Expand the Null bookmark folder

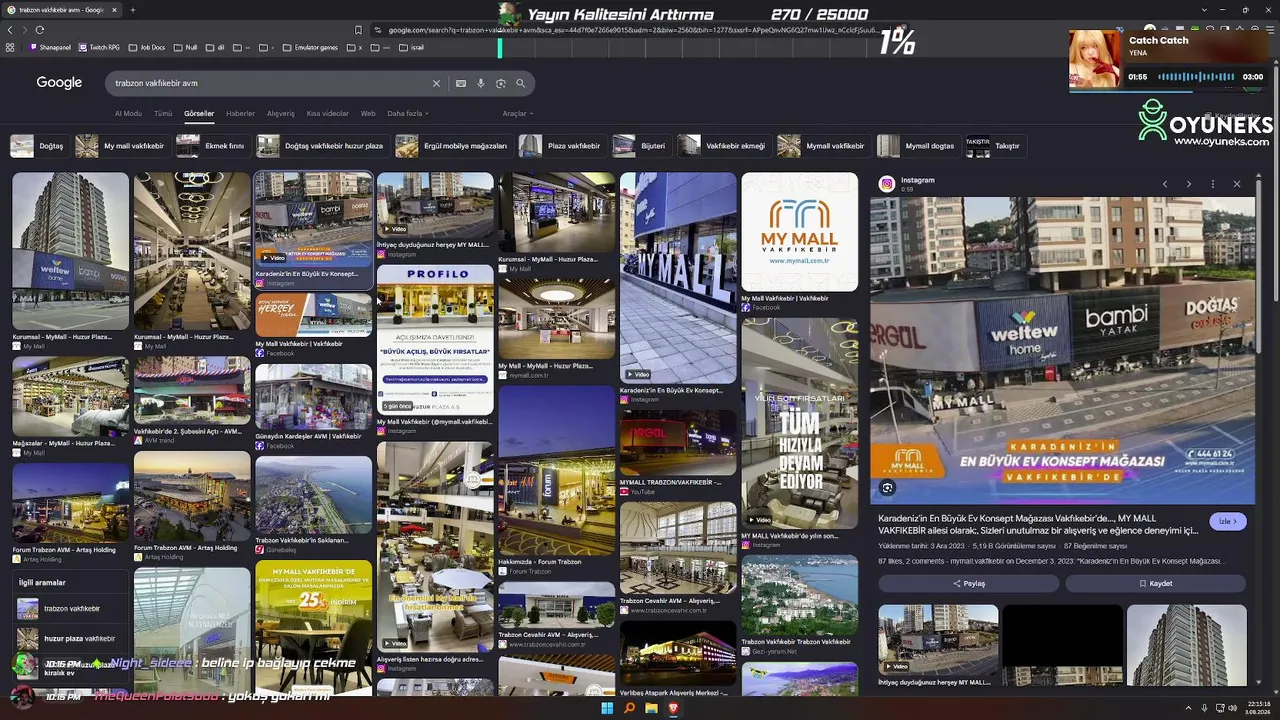coord(186,47)
